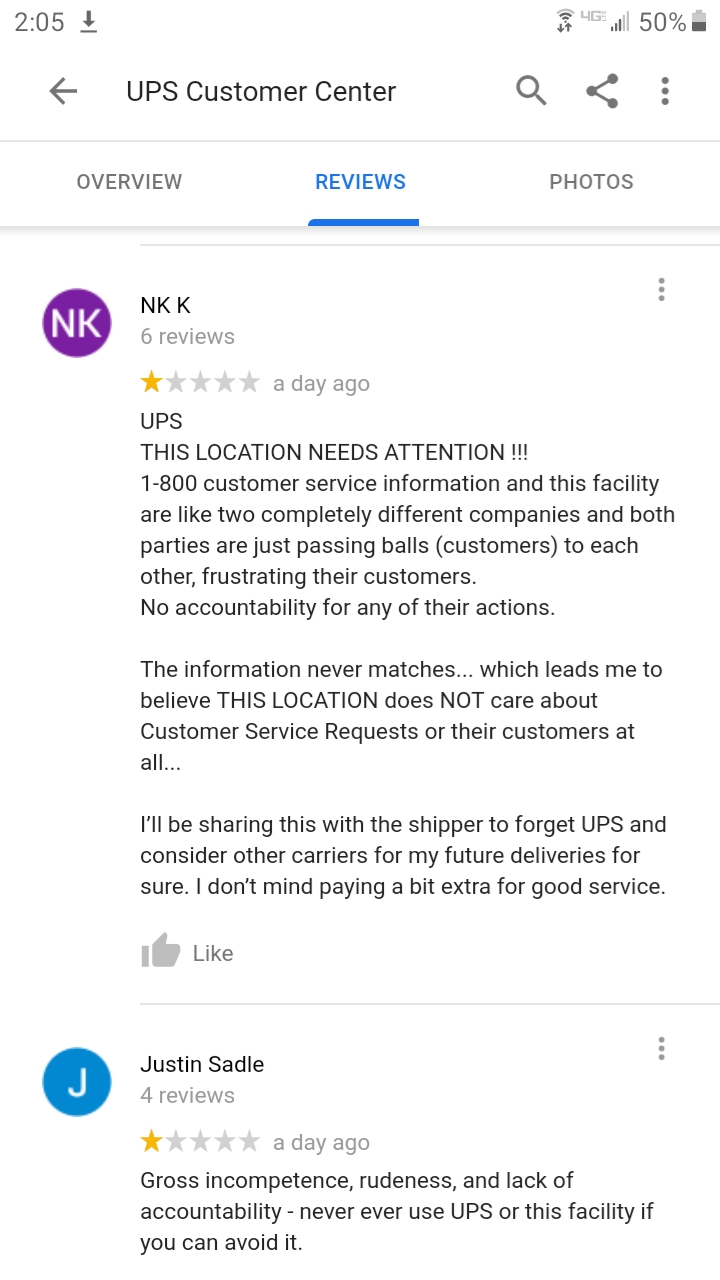
Task: Open options menu for Justin Sadle review
Action: coord(661,1048)
